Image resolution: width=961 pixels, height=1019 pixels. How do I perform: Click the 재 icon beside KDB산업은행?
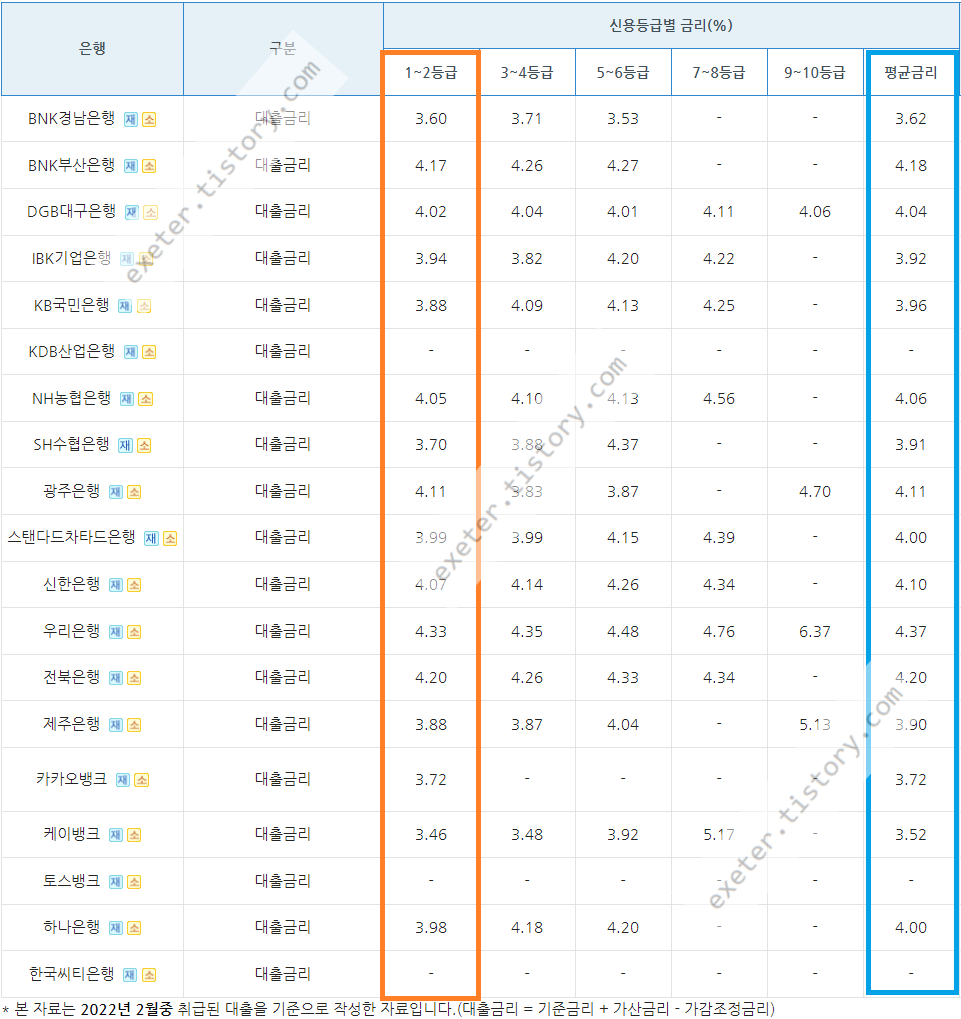pos(131,352)
